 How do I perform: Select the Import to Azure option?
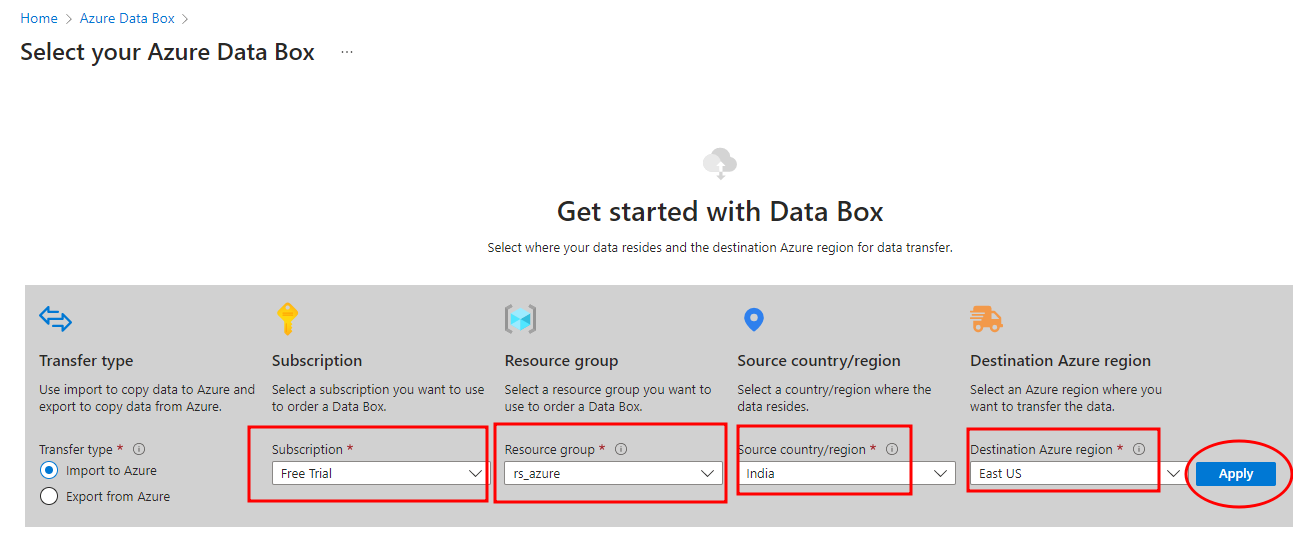(48, 470)
